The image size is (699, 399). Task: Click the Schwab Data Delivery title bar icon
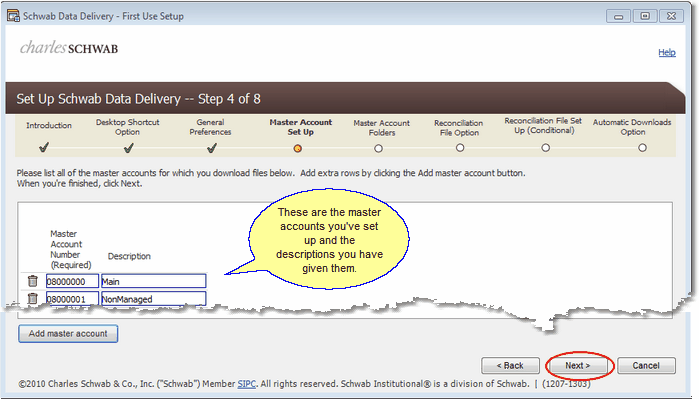click(13, 16)
